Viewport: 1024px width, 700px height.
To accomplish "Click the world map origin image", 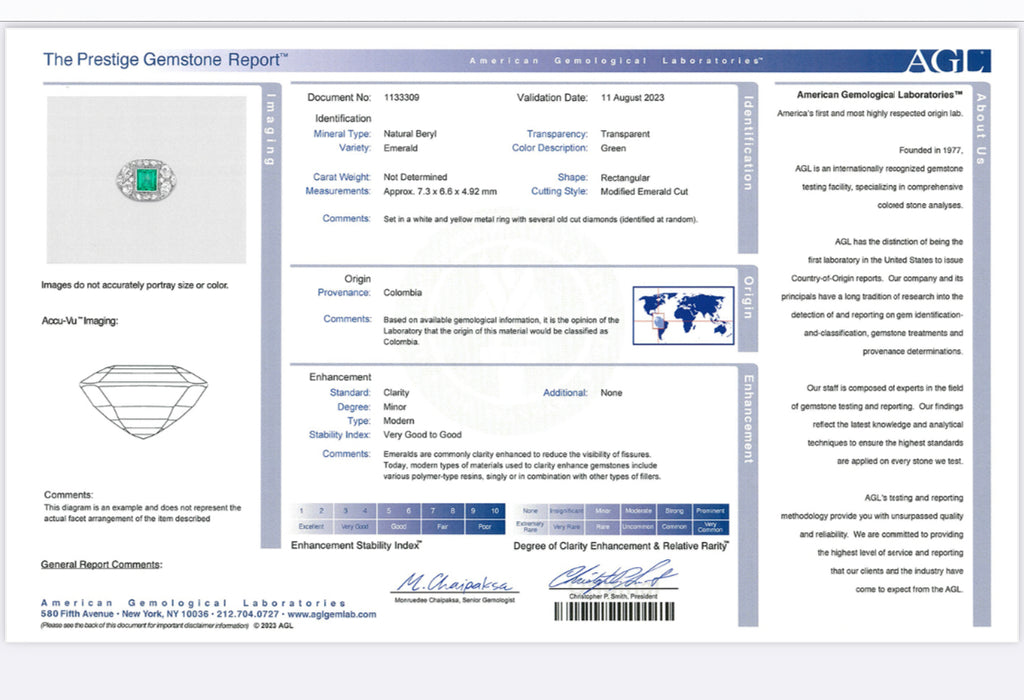I will 682,316.
